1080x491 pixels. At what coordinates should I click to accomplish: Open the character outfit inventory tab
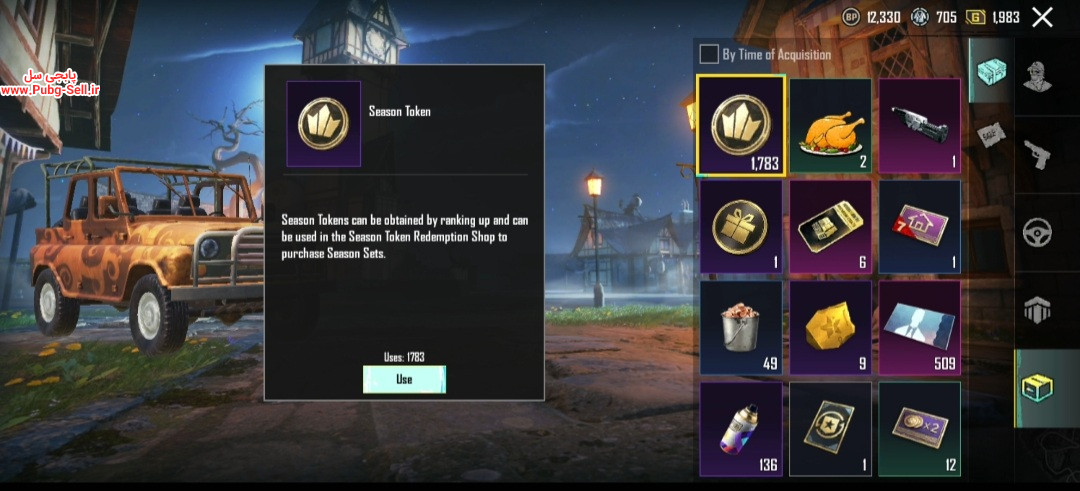(x=1037, y=76)
